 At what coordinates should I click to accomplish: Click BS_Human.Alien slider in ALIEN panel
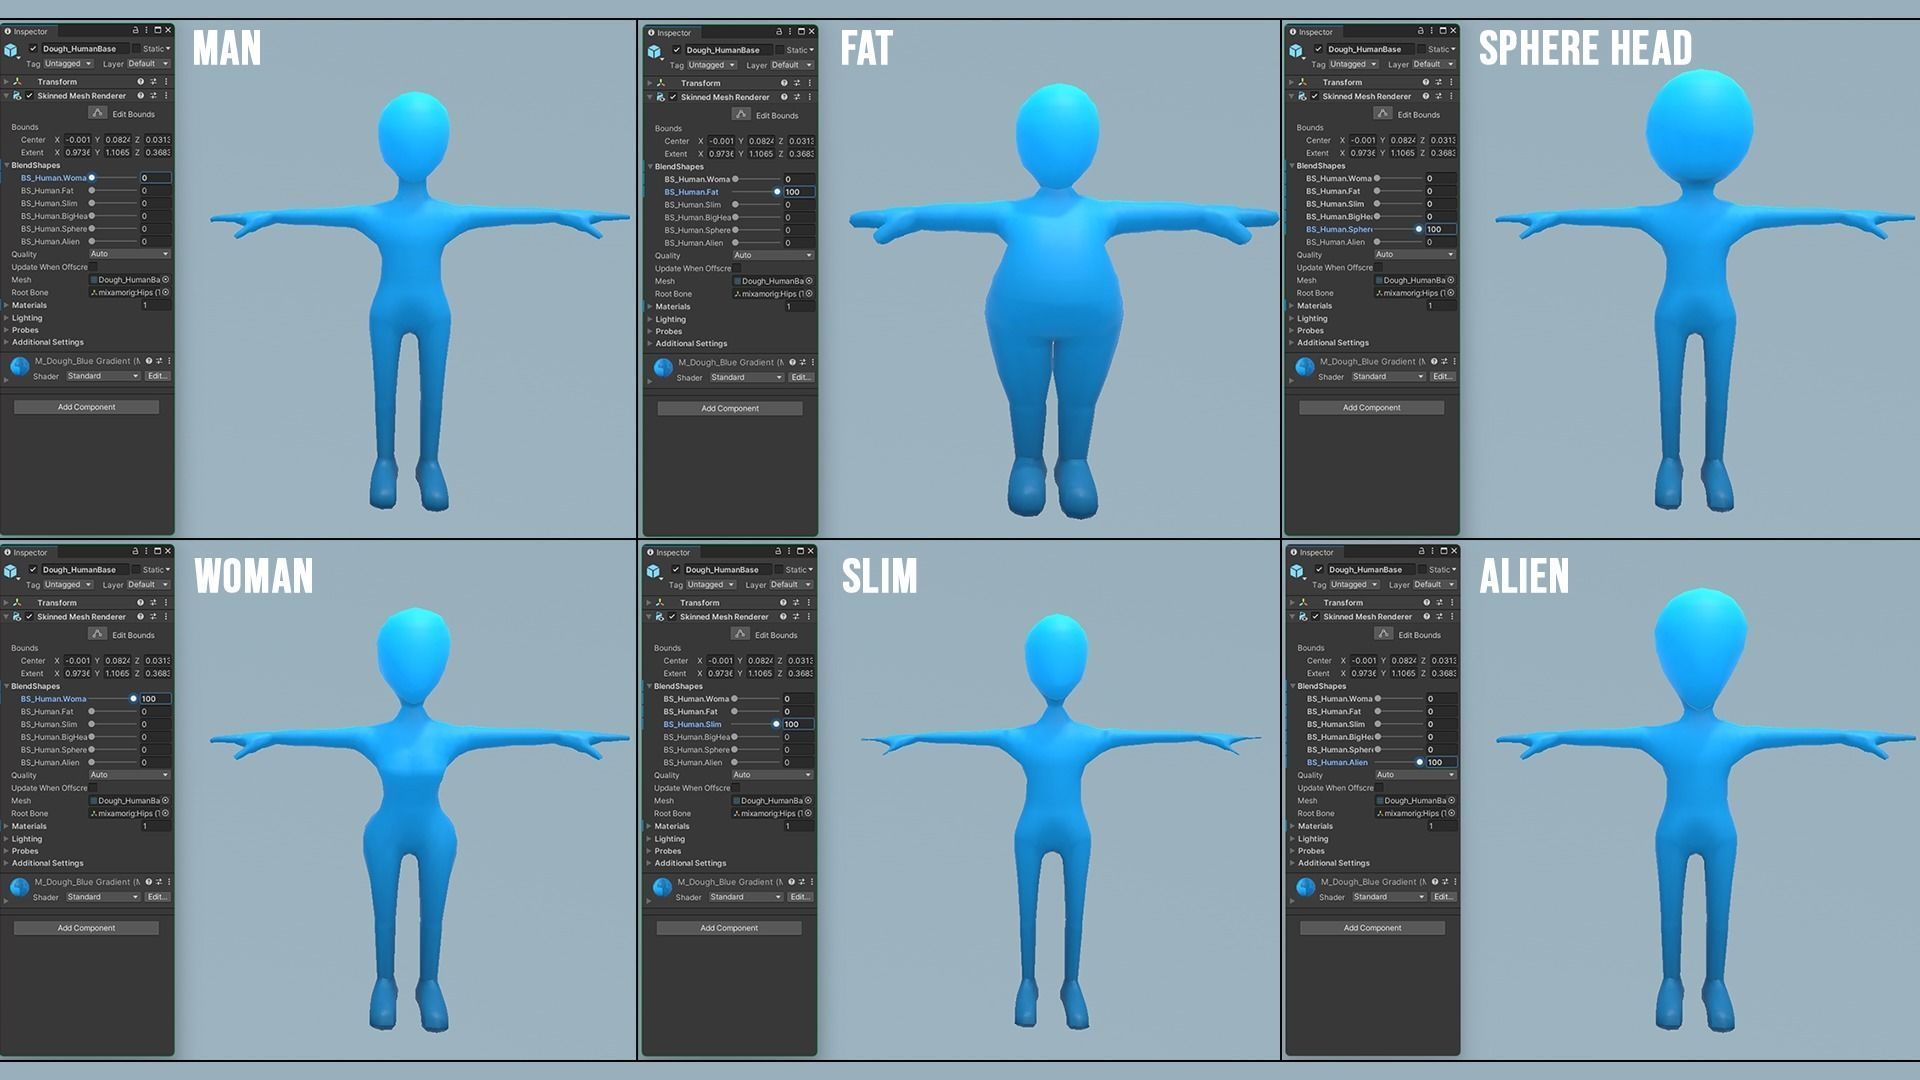point(1399,762)
